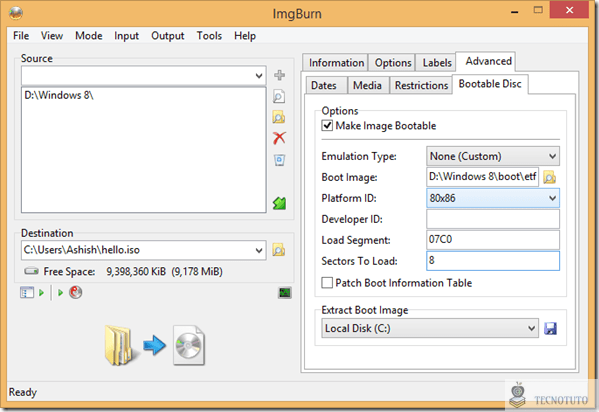Open Extract Boot Image drive dropdown
The width and height of the screenshot is (599, 412).
click(430, 328)
